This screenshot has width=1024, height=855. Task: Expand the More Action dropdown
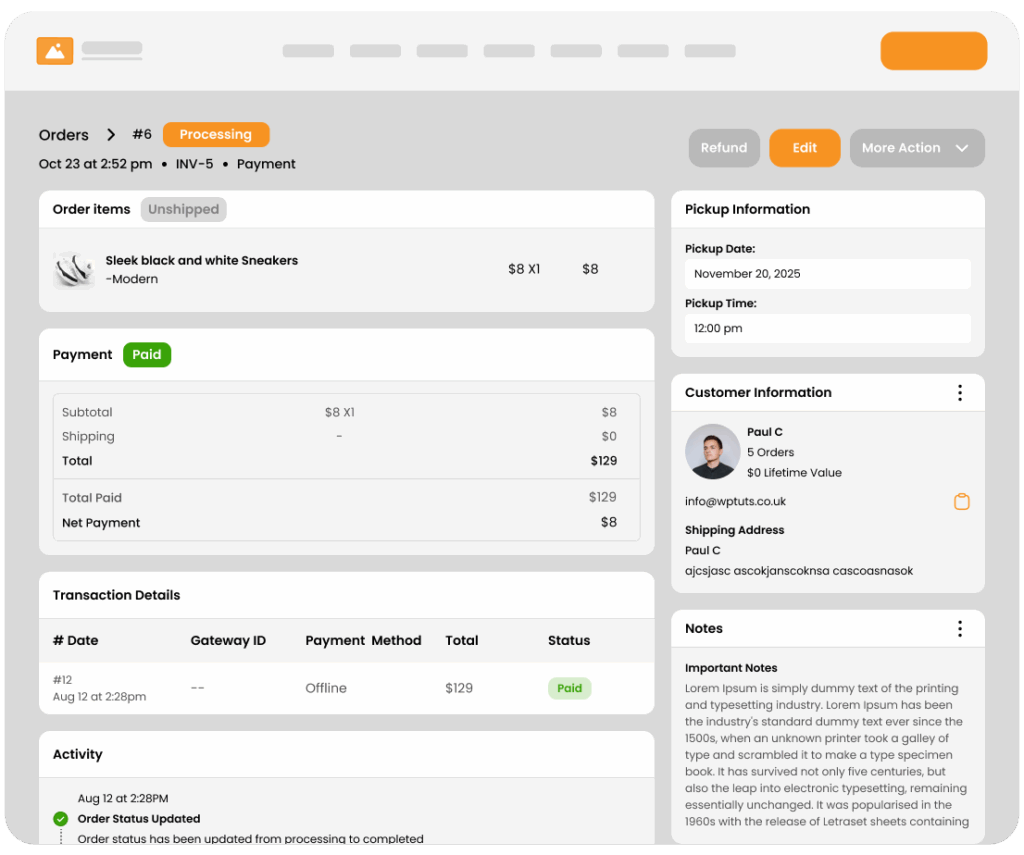pyautogui.click(x=916, y=148)
